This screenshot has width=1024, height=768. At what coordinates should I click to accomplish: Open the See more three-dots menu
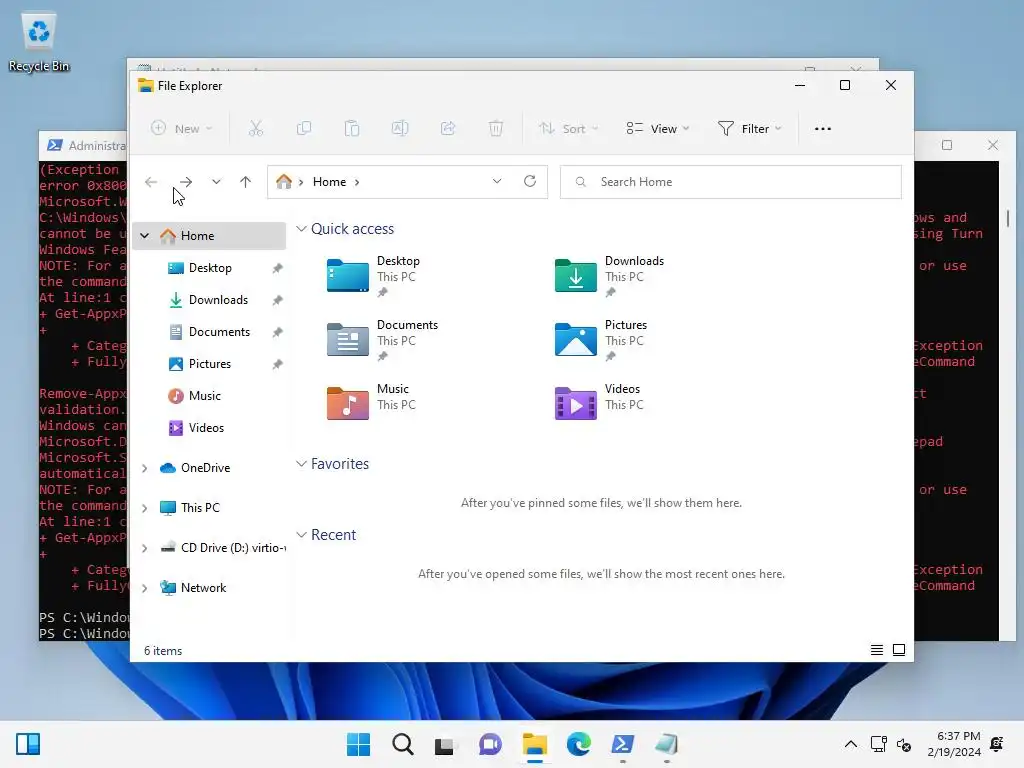coord(823,129)
